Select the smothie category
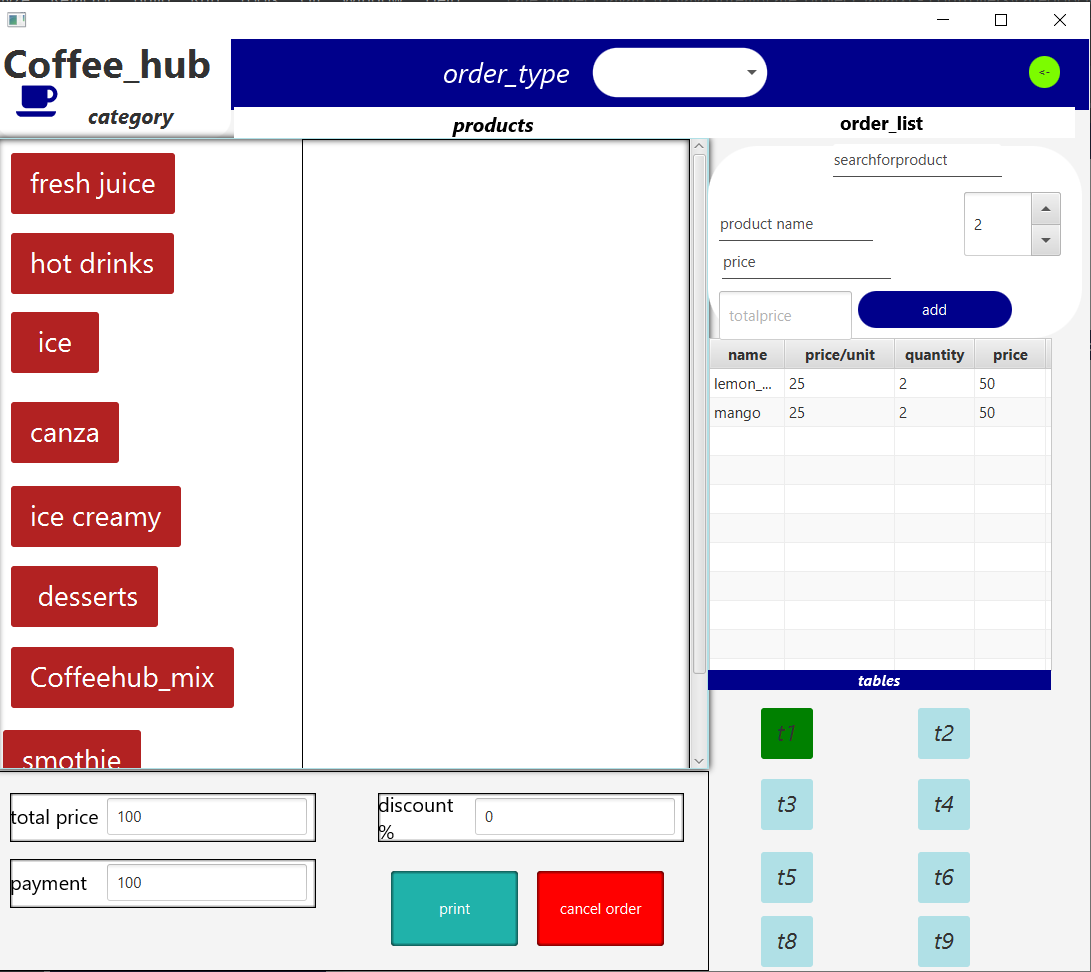The height and width of the screenshot is (972, 1091). point(72,750)
